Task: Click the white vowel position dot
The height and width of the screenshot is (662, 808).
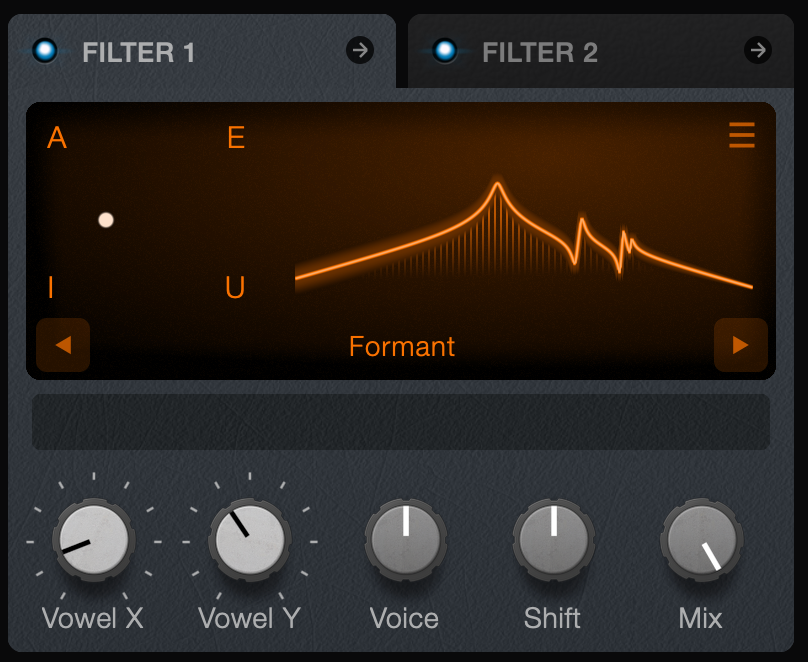Action: [106, 220]
